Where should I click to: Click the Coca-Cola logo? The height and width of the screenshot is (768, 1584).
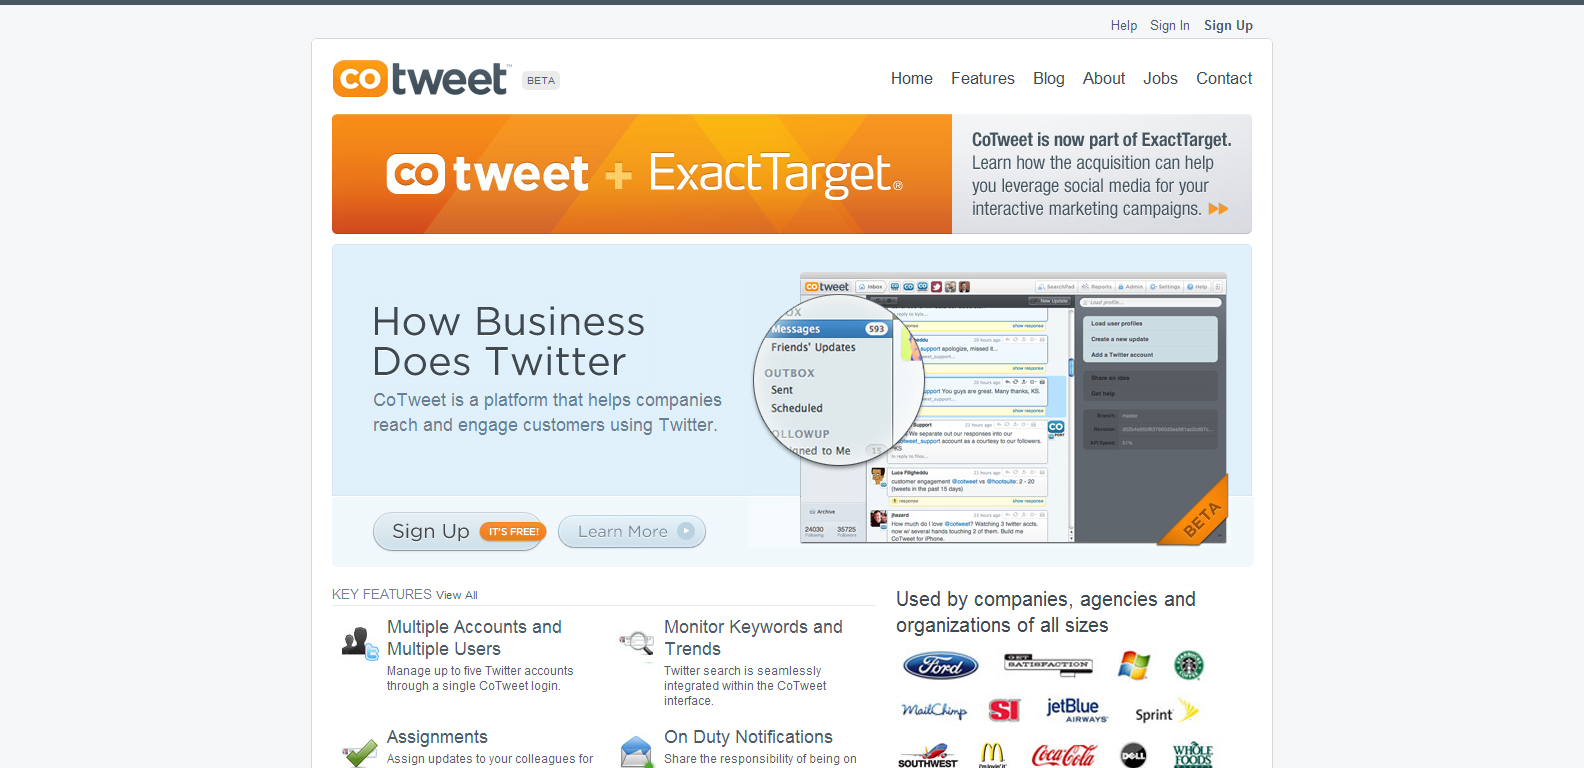click(1064, 755)
